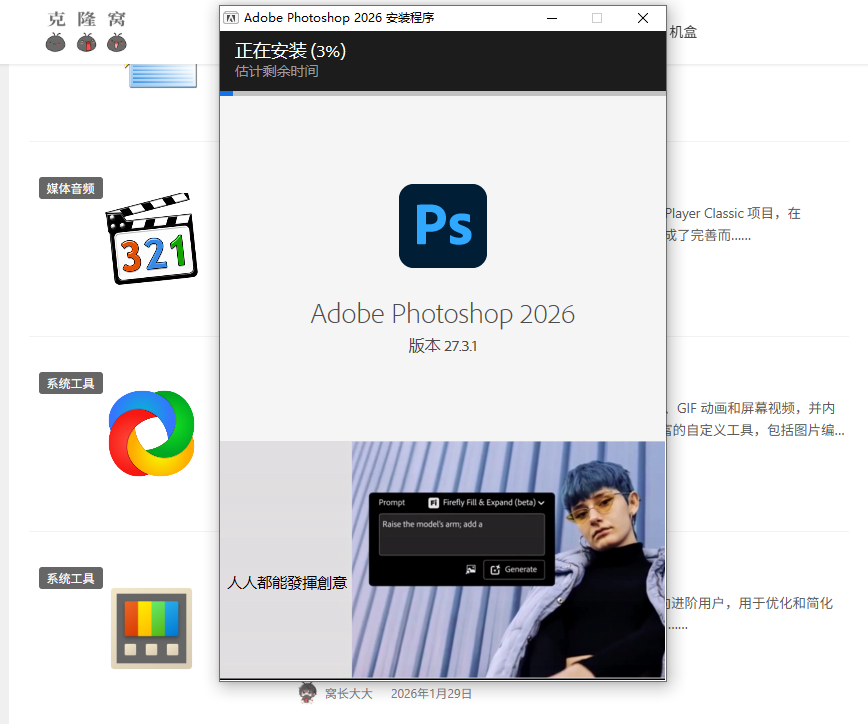Click the installer window's Adobe icon in titlebar
The height and width of the screenshot is (724, 868).
coord(231,17)
